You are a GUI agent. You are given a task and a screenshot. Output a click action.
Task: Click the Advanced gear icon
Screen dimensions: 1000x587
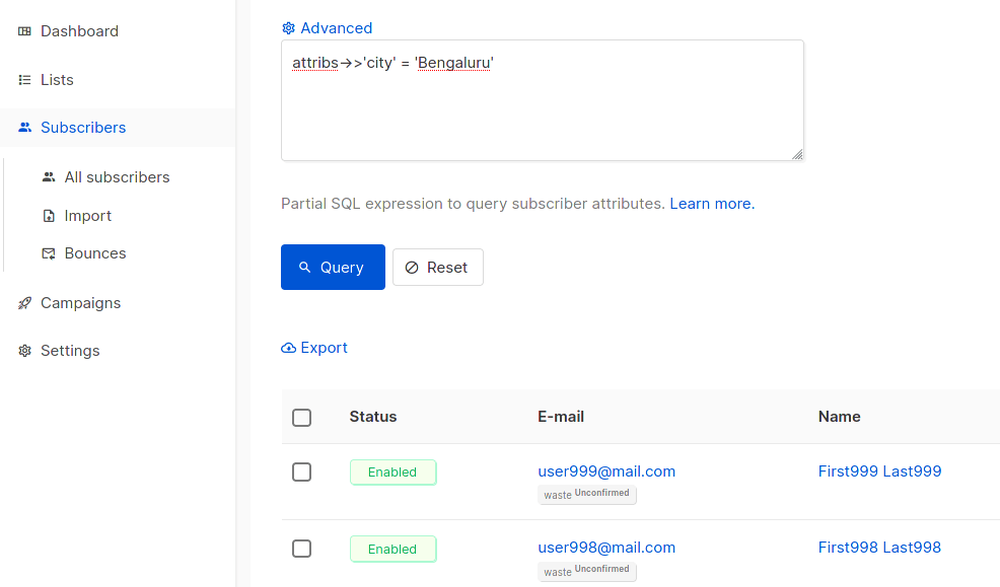tap(288, 28)
